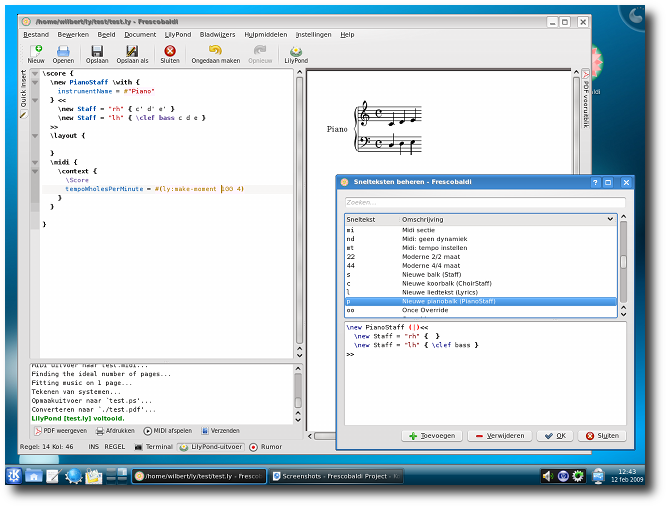Screen dimensions: 666x506
Task: Select 'Moderne 4/4 maat' row
Action: 481,266
